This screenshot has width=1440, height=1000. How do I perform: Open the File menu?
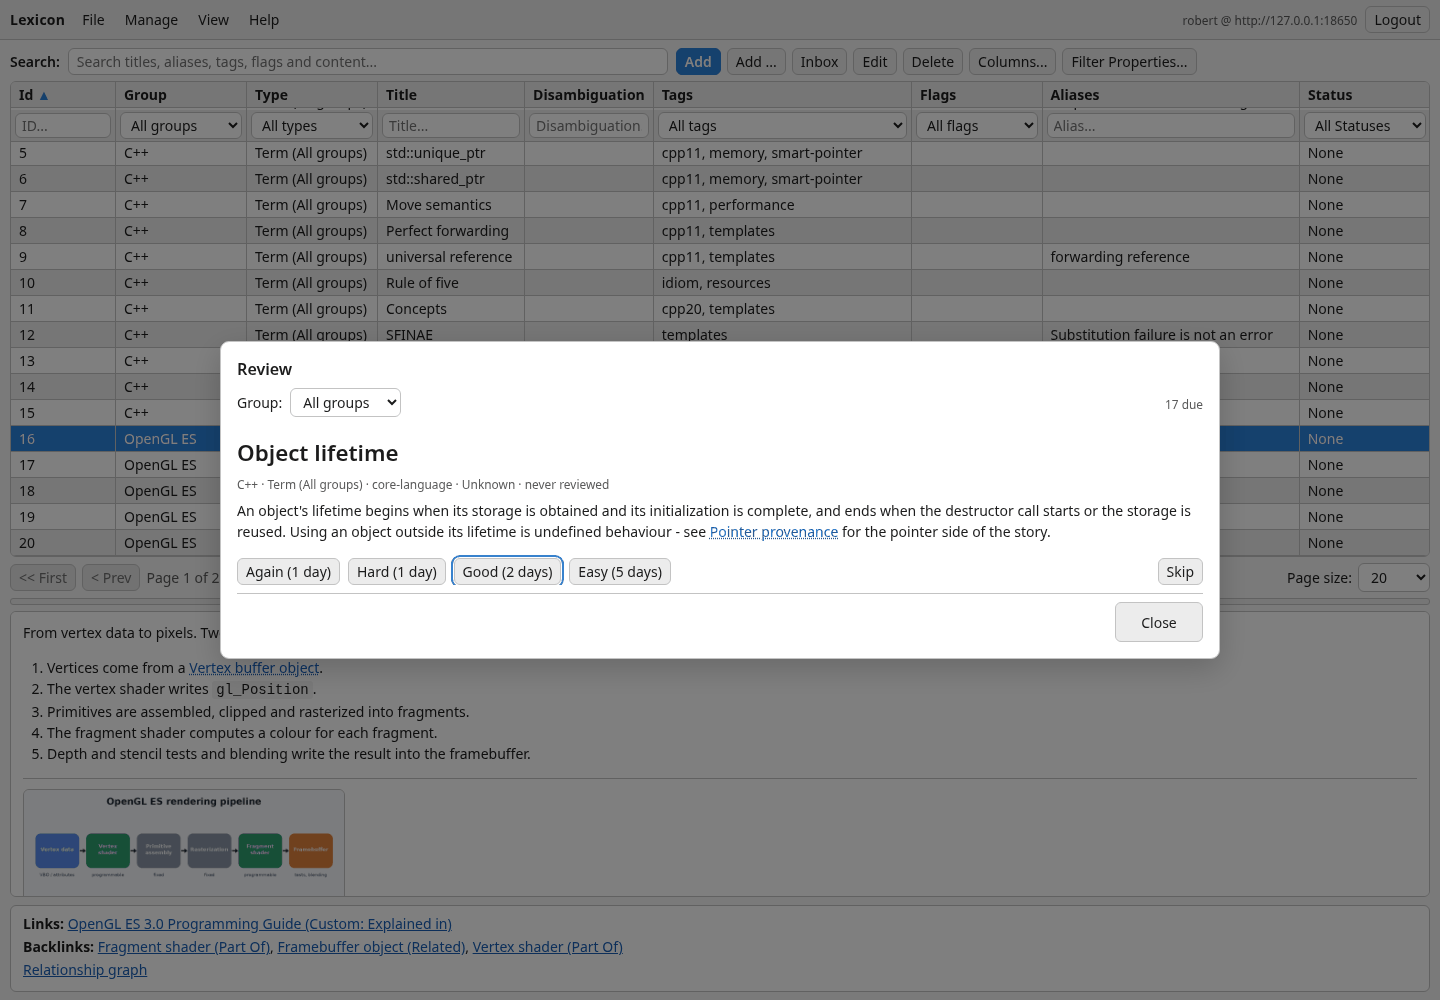(93, 20)
